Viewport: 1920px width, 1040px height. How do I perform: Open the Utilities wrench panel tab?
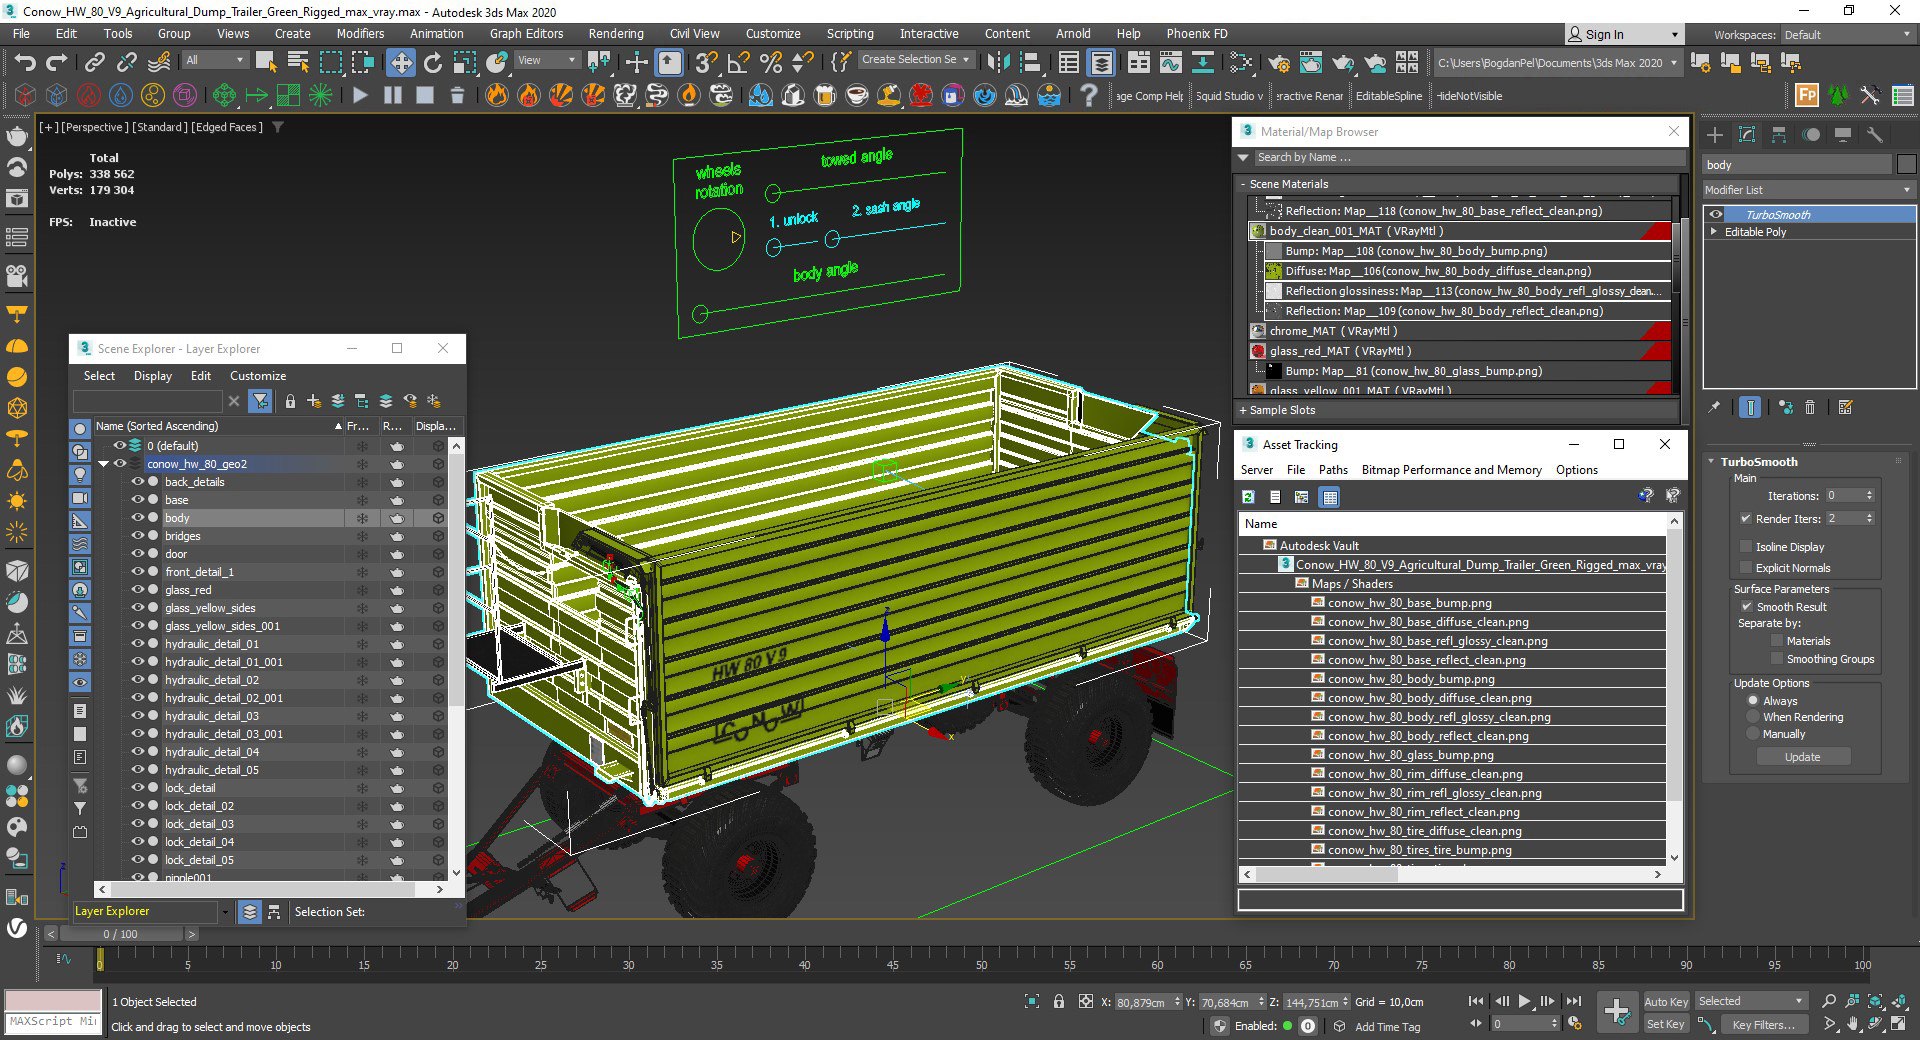pos(1875,134)
